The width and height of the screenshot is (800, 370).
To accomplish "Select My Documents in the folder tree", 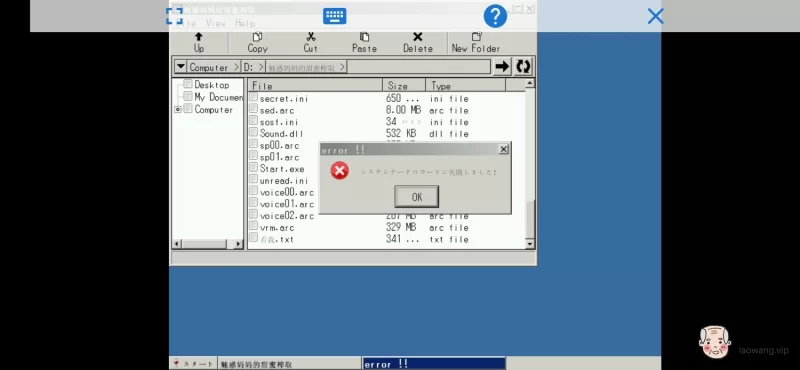I will (x=218, y=97).
